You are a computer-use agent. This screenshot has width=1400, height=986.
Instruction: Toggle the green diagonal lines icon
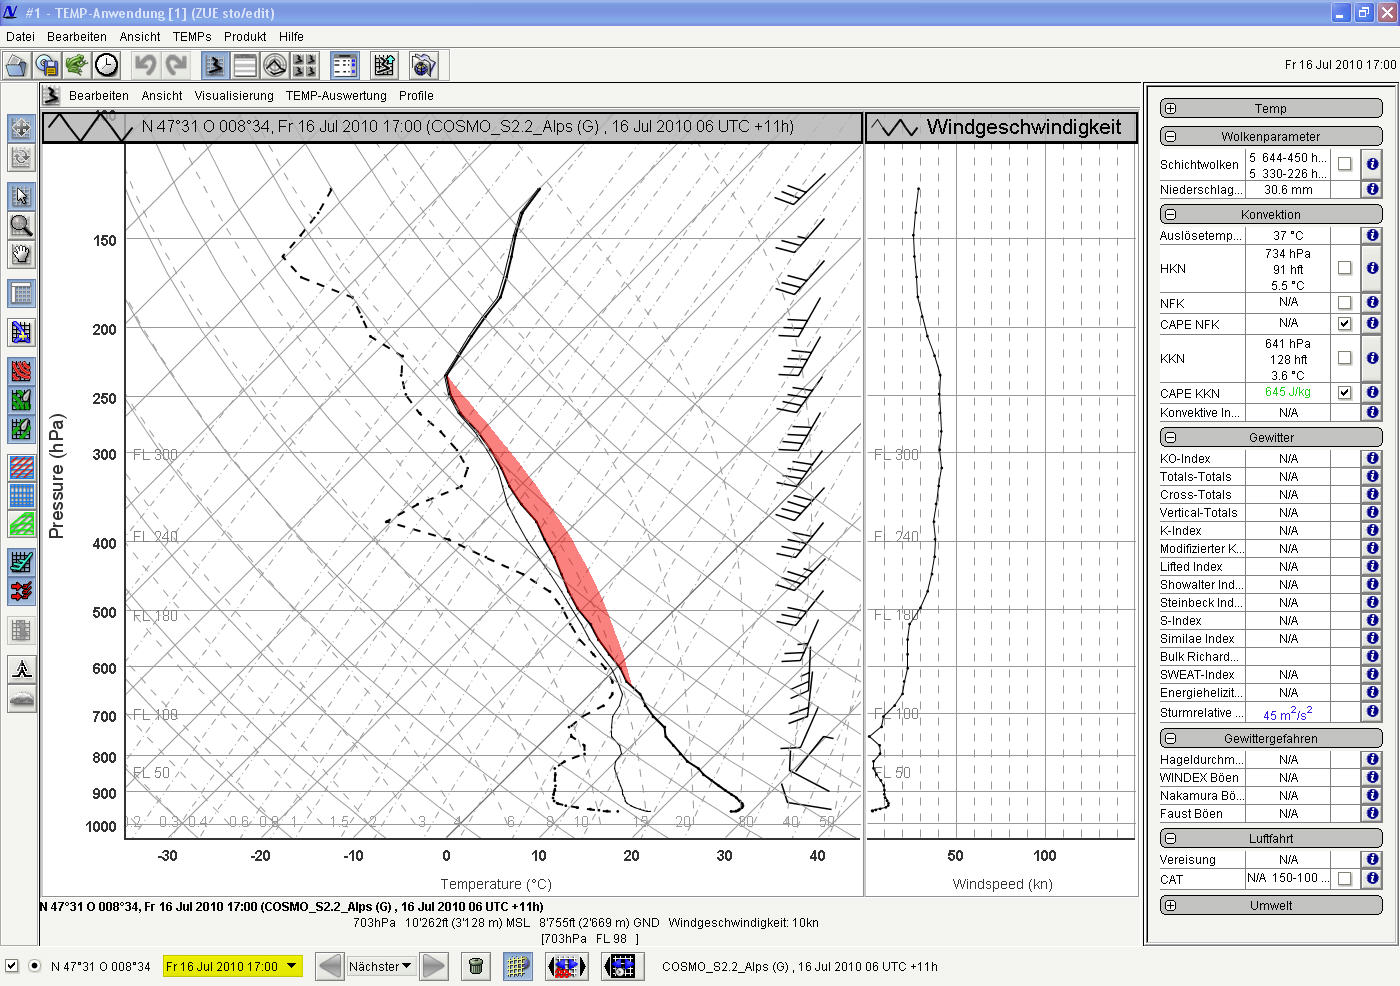[x=21, y=523]
